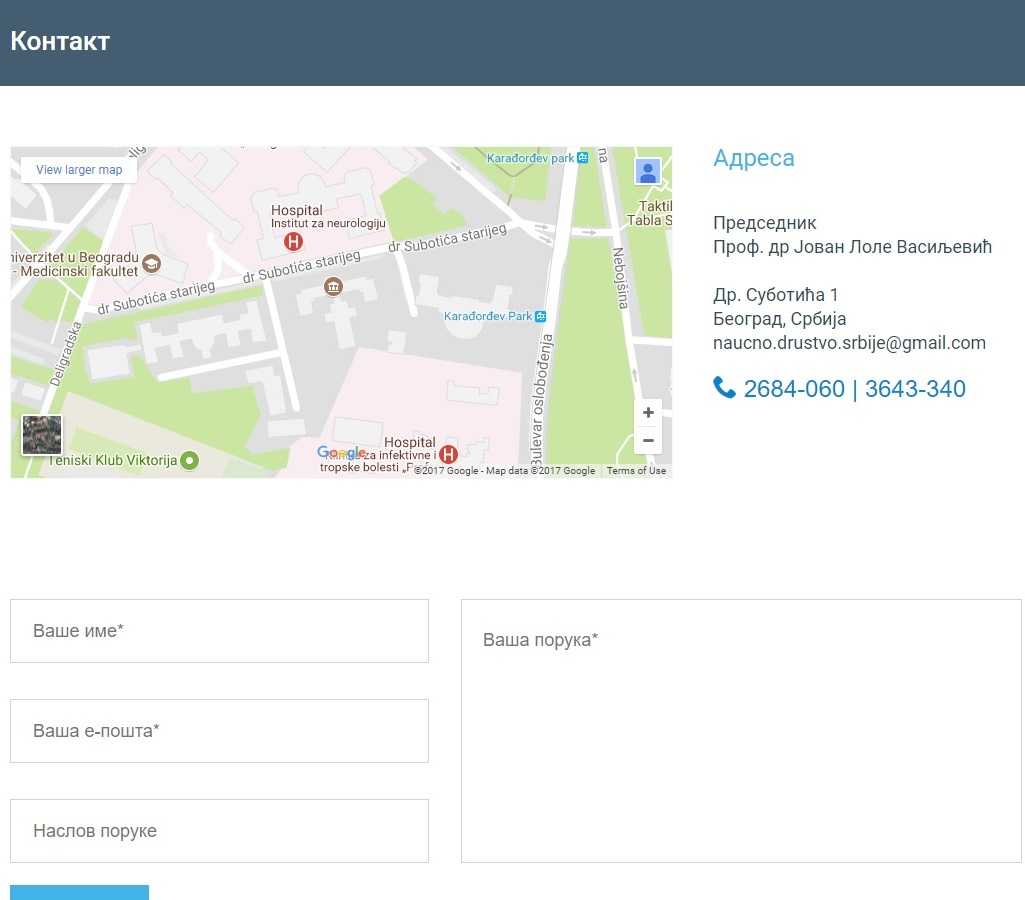Click the infectious disease hospital marker
Screen dimensions: 1025x900
[448, 455]
